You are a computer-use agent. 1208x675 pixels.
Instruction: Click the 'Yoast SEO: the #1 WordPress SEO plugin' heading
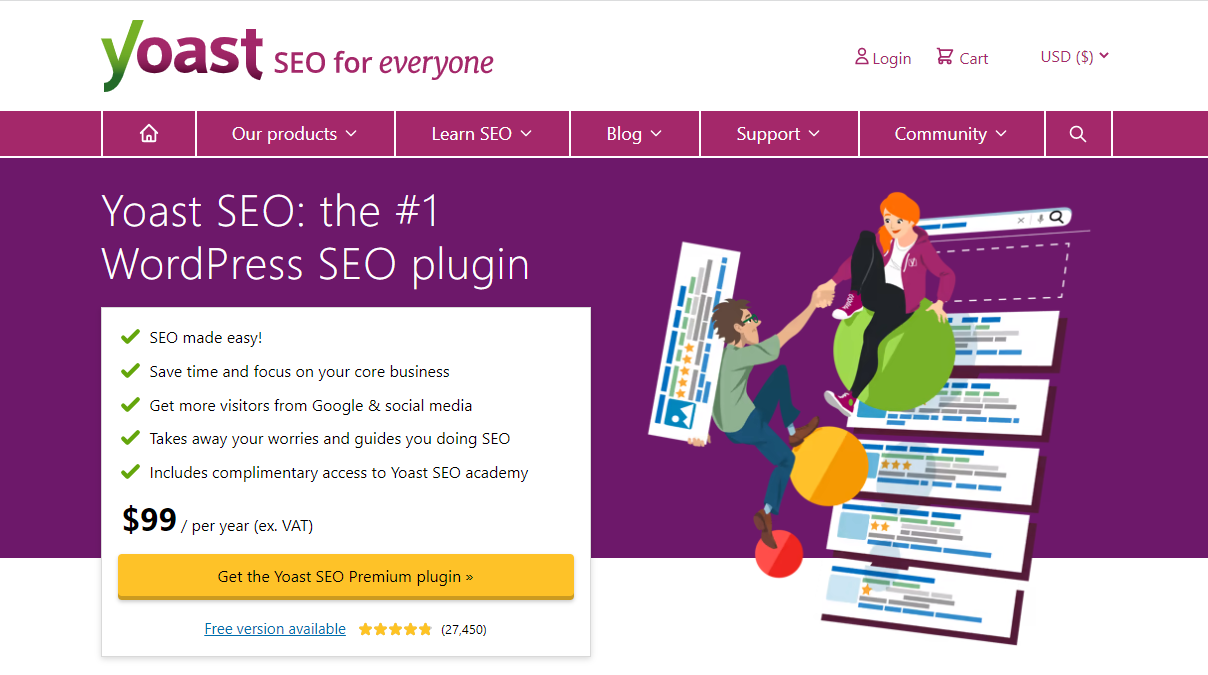click(316, 238)
